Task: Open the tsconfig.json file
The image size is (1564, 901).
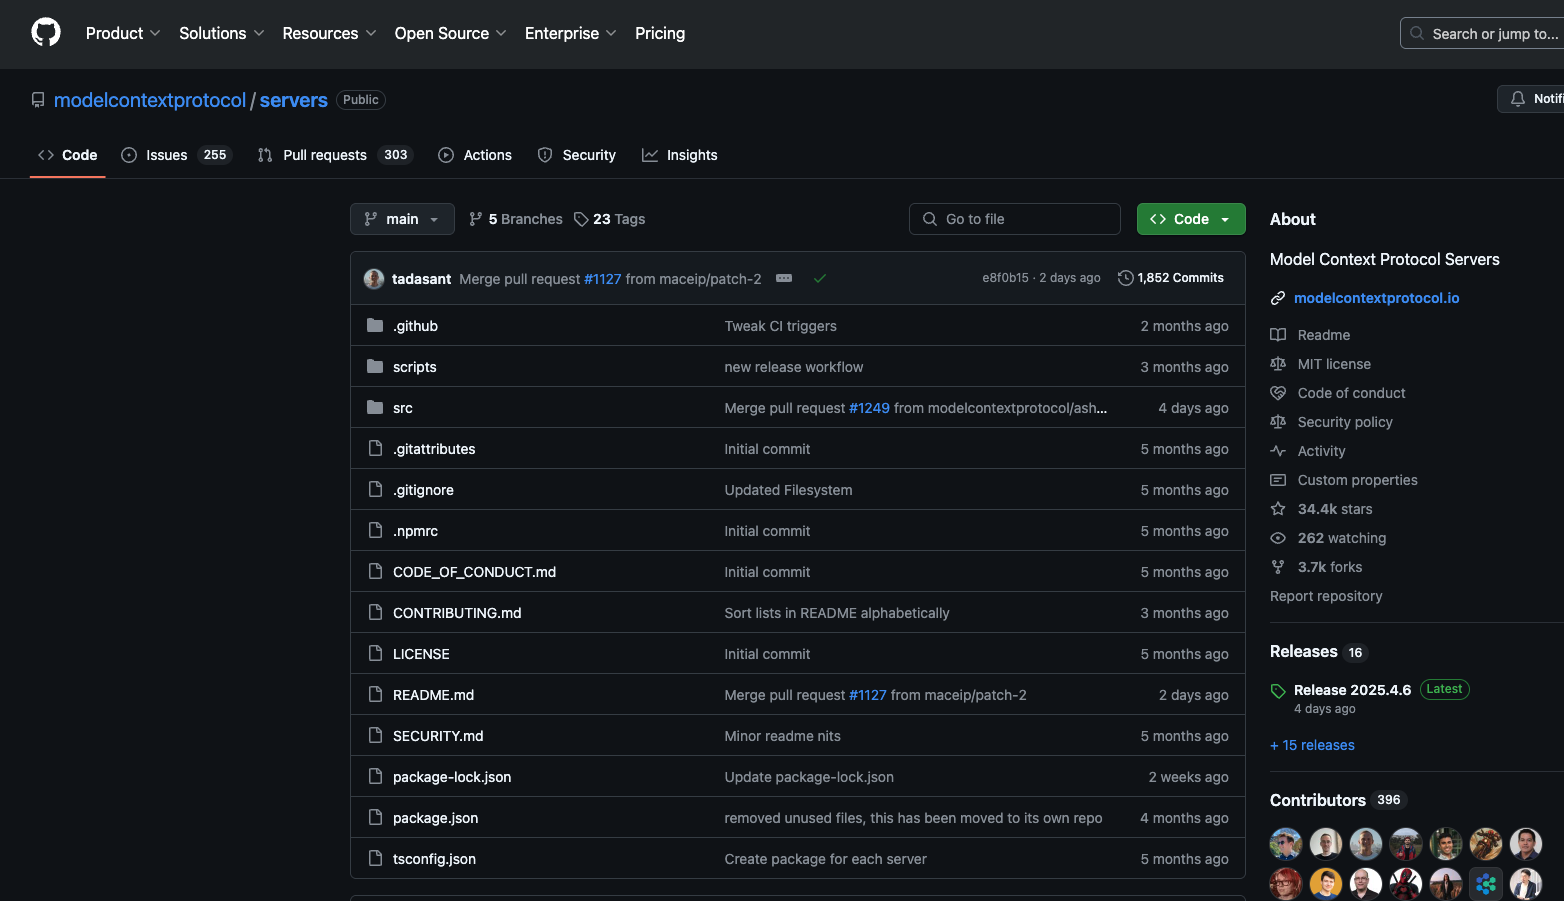Action: (x=434, y=859)
